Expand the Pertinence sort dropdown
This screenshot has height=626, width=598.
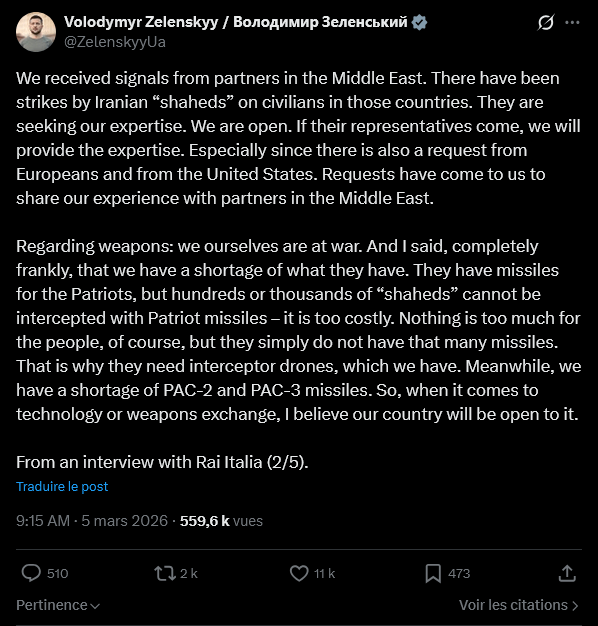click(x=58, y=605)
